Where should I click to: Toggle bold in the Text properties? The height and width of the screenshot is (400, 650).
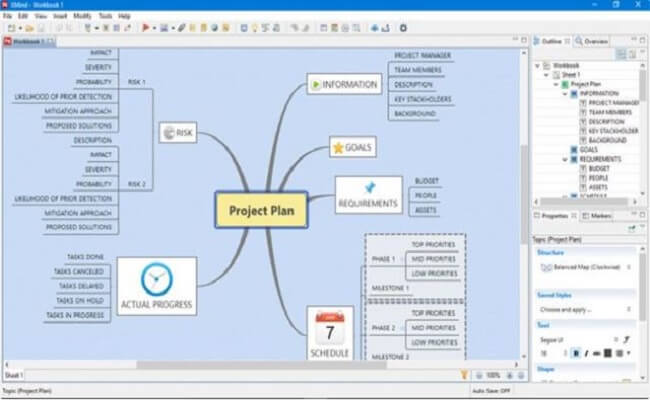tap(576, 352)
